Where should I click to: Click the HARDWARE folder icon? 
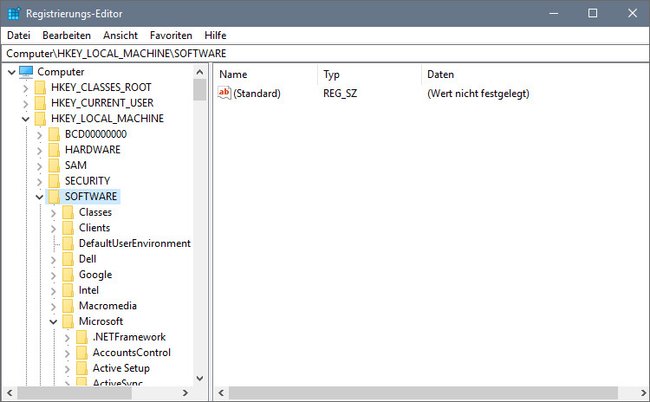click(x=54, y=150)
